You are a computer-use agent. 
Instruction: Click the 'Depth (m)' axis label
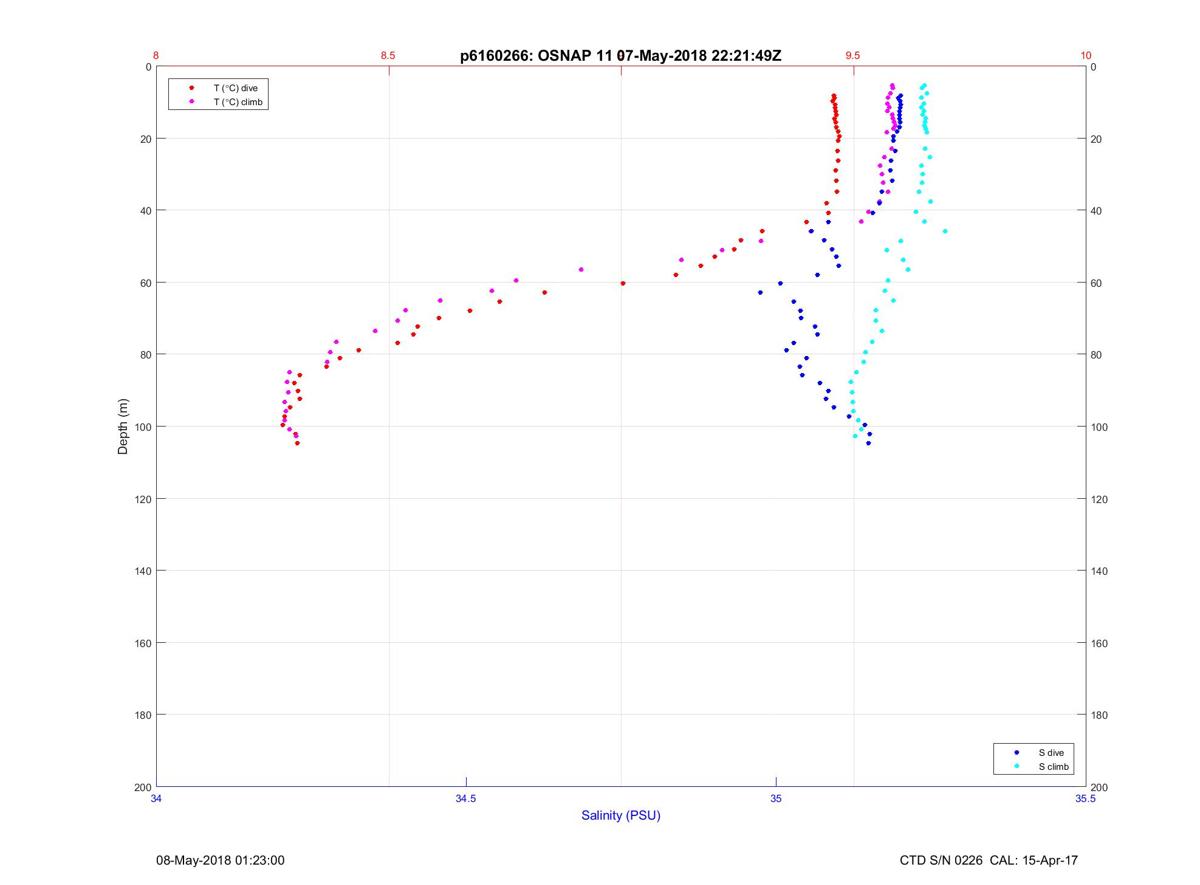point(123,427)
